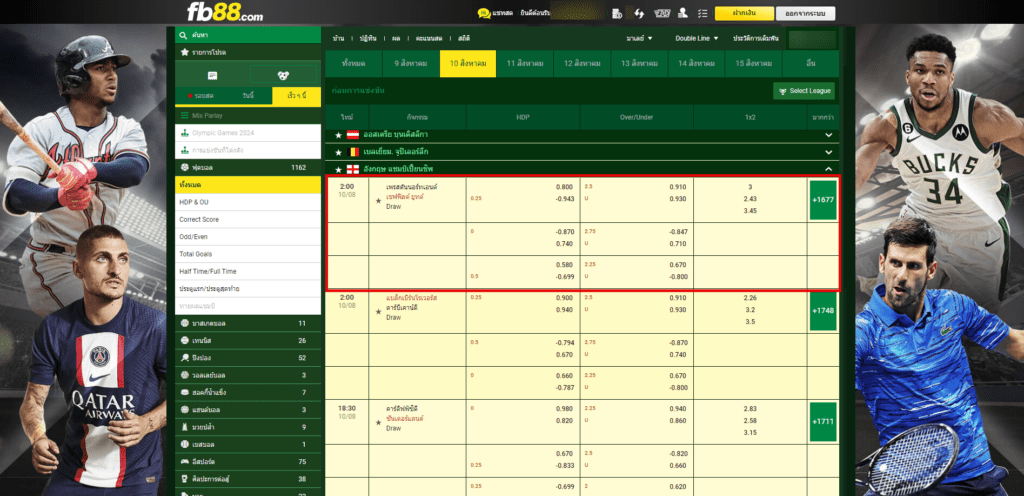Toggle favorite star for the 2:00 Draw 3.45 match
This screenshot has height=496, width=1024.
(x=378, y=201)
